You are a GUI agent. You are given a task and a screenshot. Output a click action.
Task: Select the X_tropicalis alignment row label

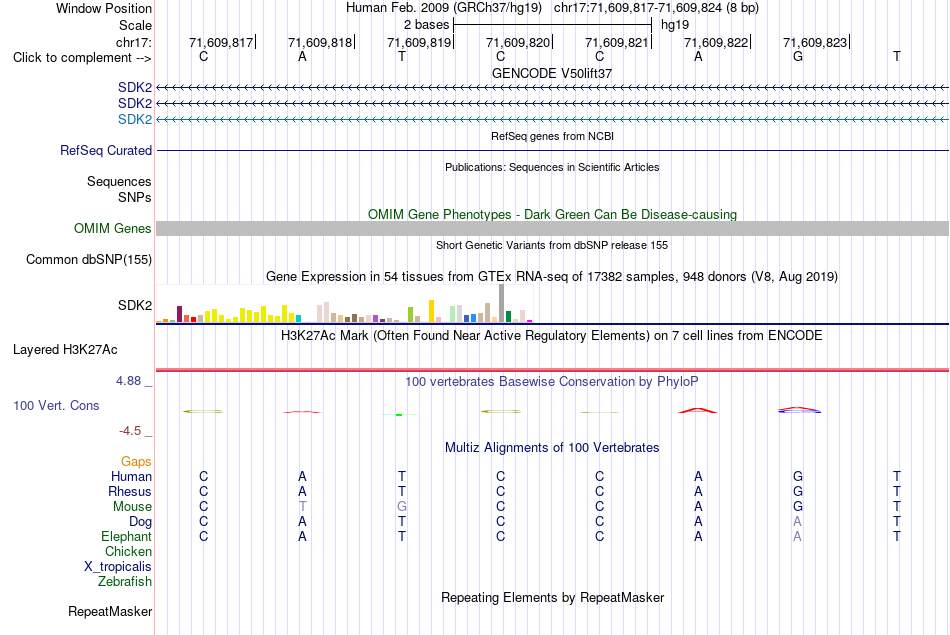(x=118, y=567)
